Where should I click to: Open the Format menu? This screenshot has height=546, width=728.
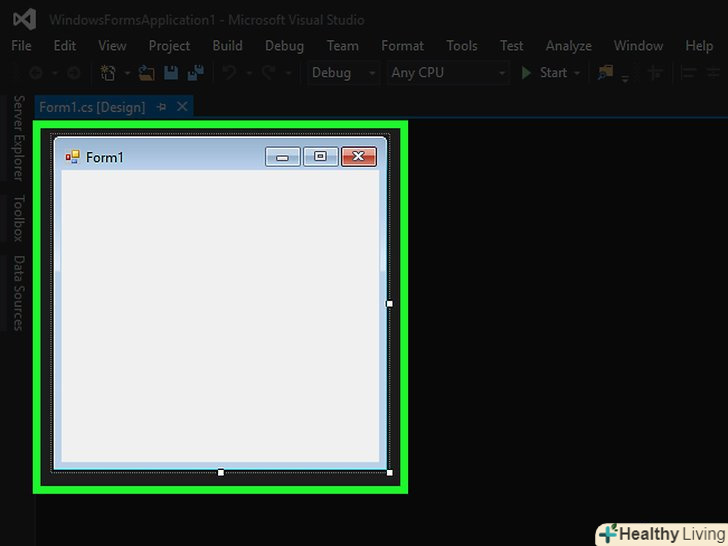pyautogui.click(x=402, y=46)
